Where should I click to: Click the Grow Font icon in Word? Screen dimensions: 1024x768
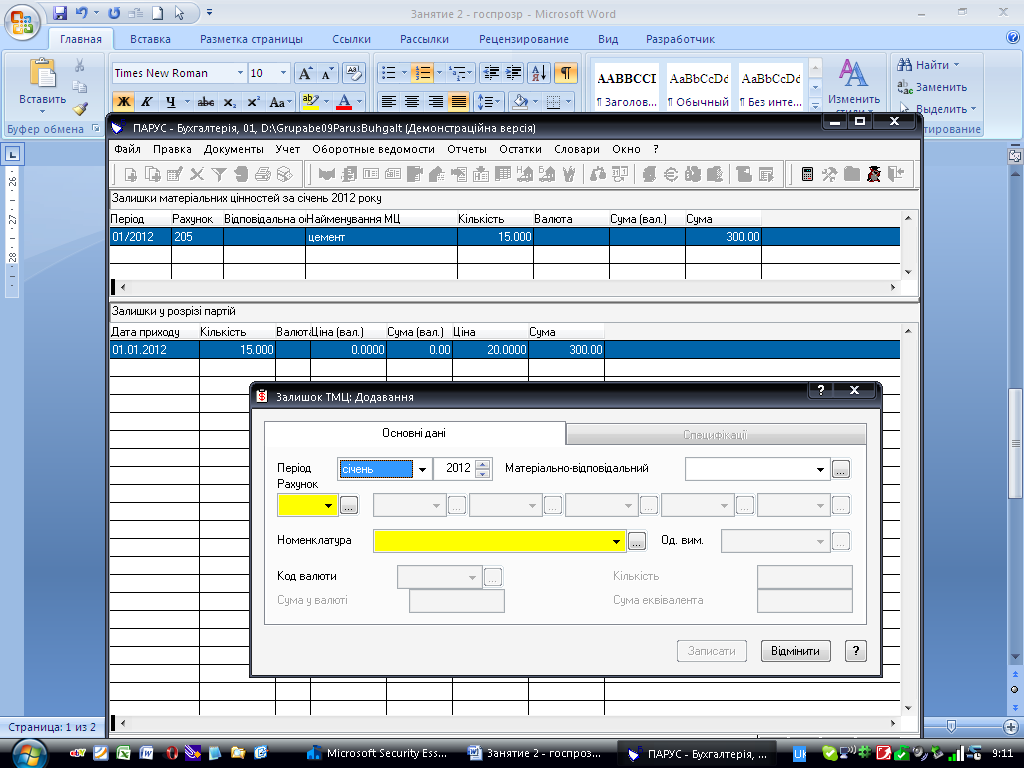(305, 73)
